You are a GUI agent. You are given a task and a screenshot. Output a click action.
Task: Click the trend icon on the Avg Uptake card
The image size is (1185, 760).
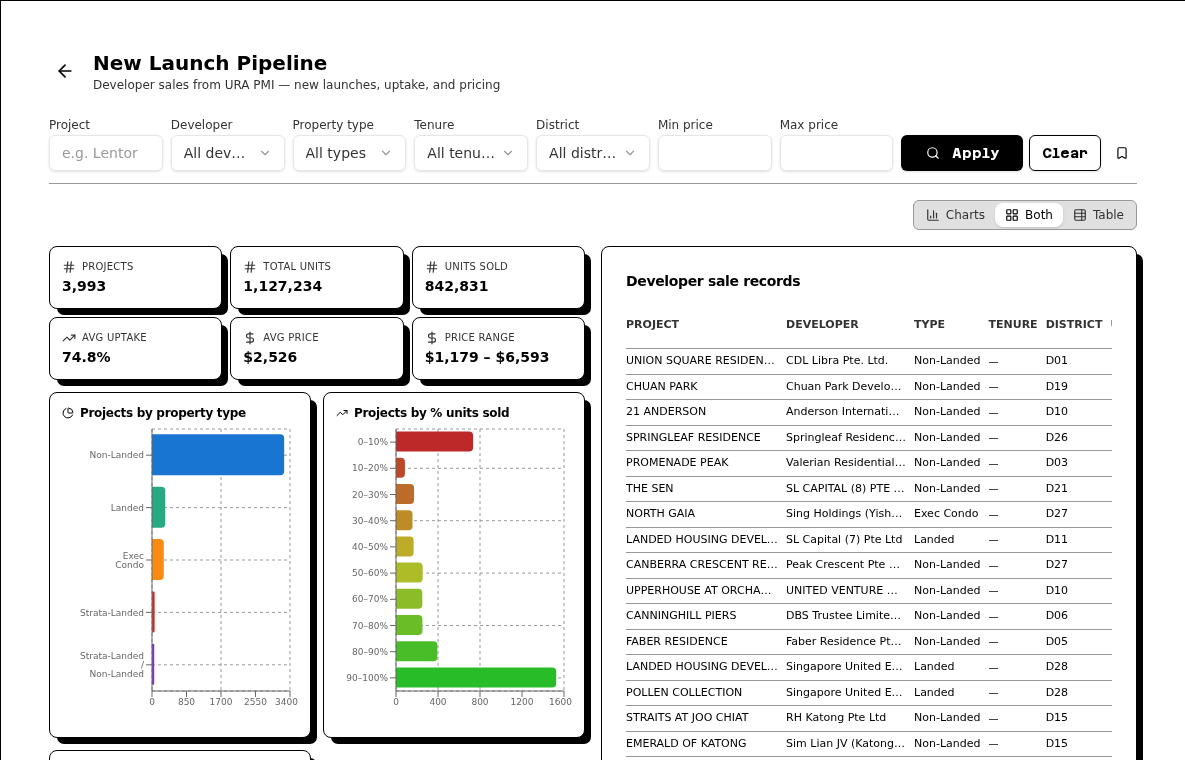coord(69,338)
